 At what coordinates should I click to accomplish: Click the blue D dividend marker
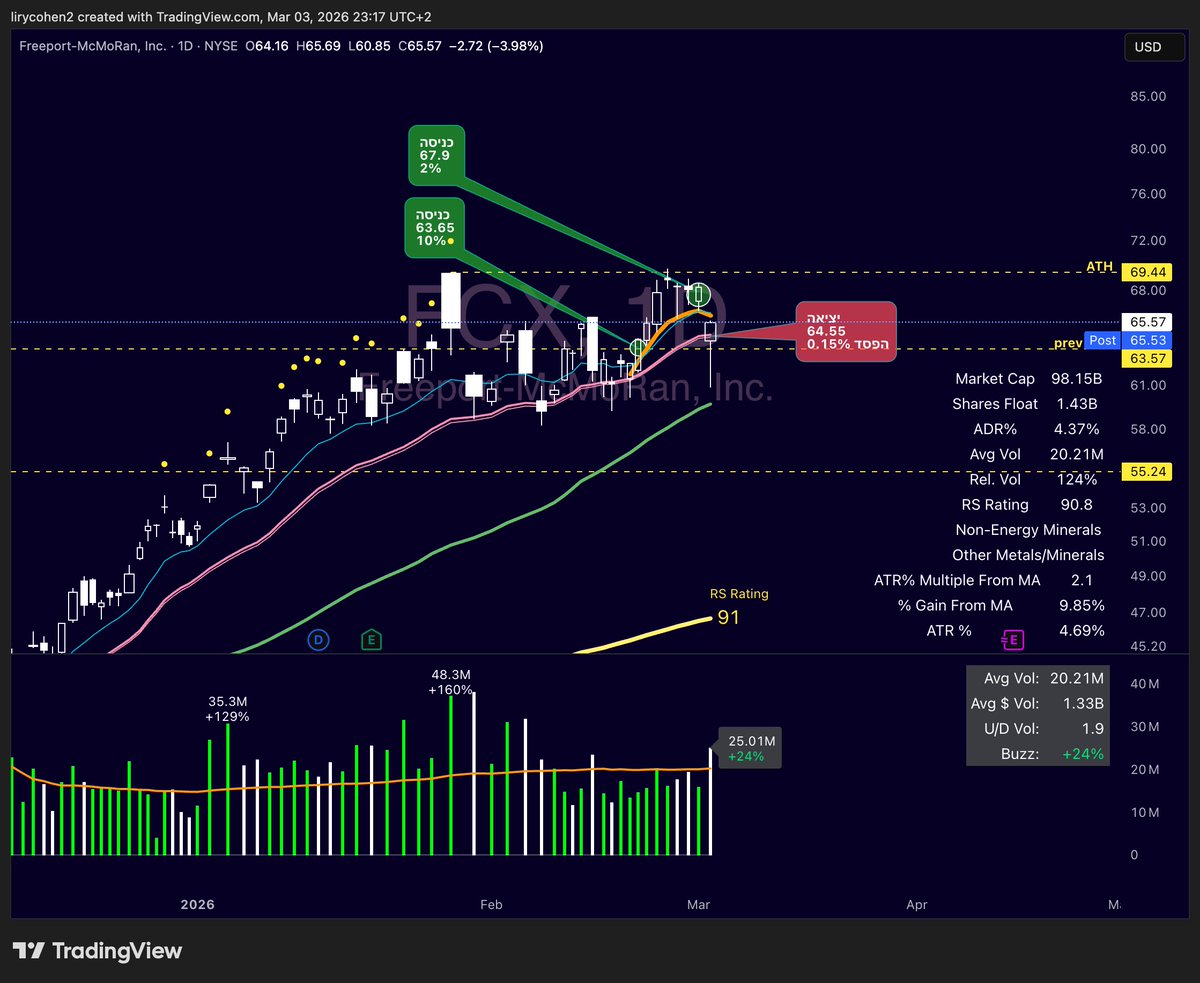click(x=319, y=639)
